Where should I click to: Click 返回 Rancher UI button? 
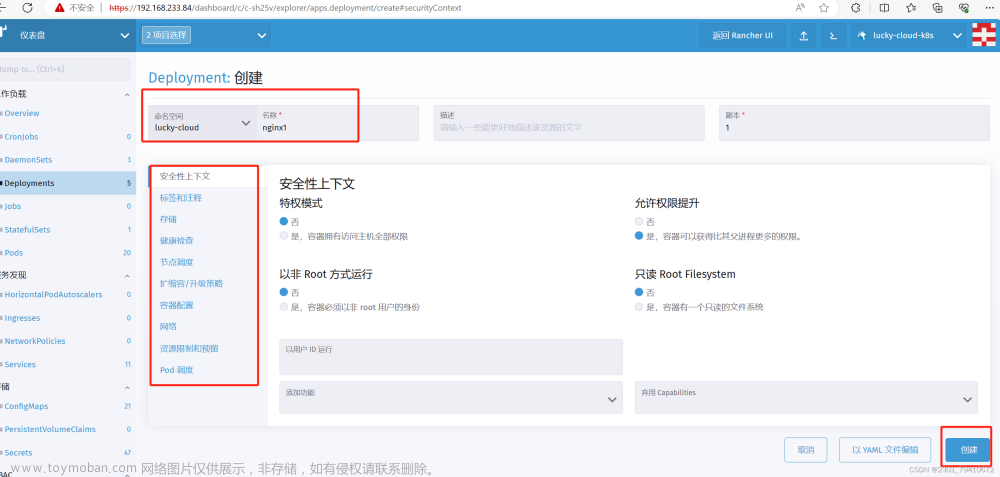[742, 36]
